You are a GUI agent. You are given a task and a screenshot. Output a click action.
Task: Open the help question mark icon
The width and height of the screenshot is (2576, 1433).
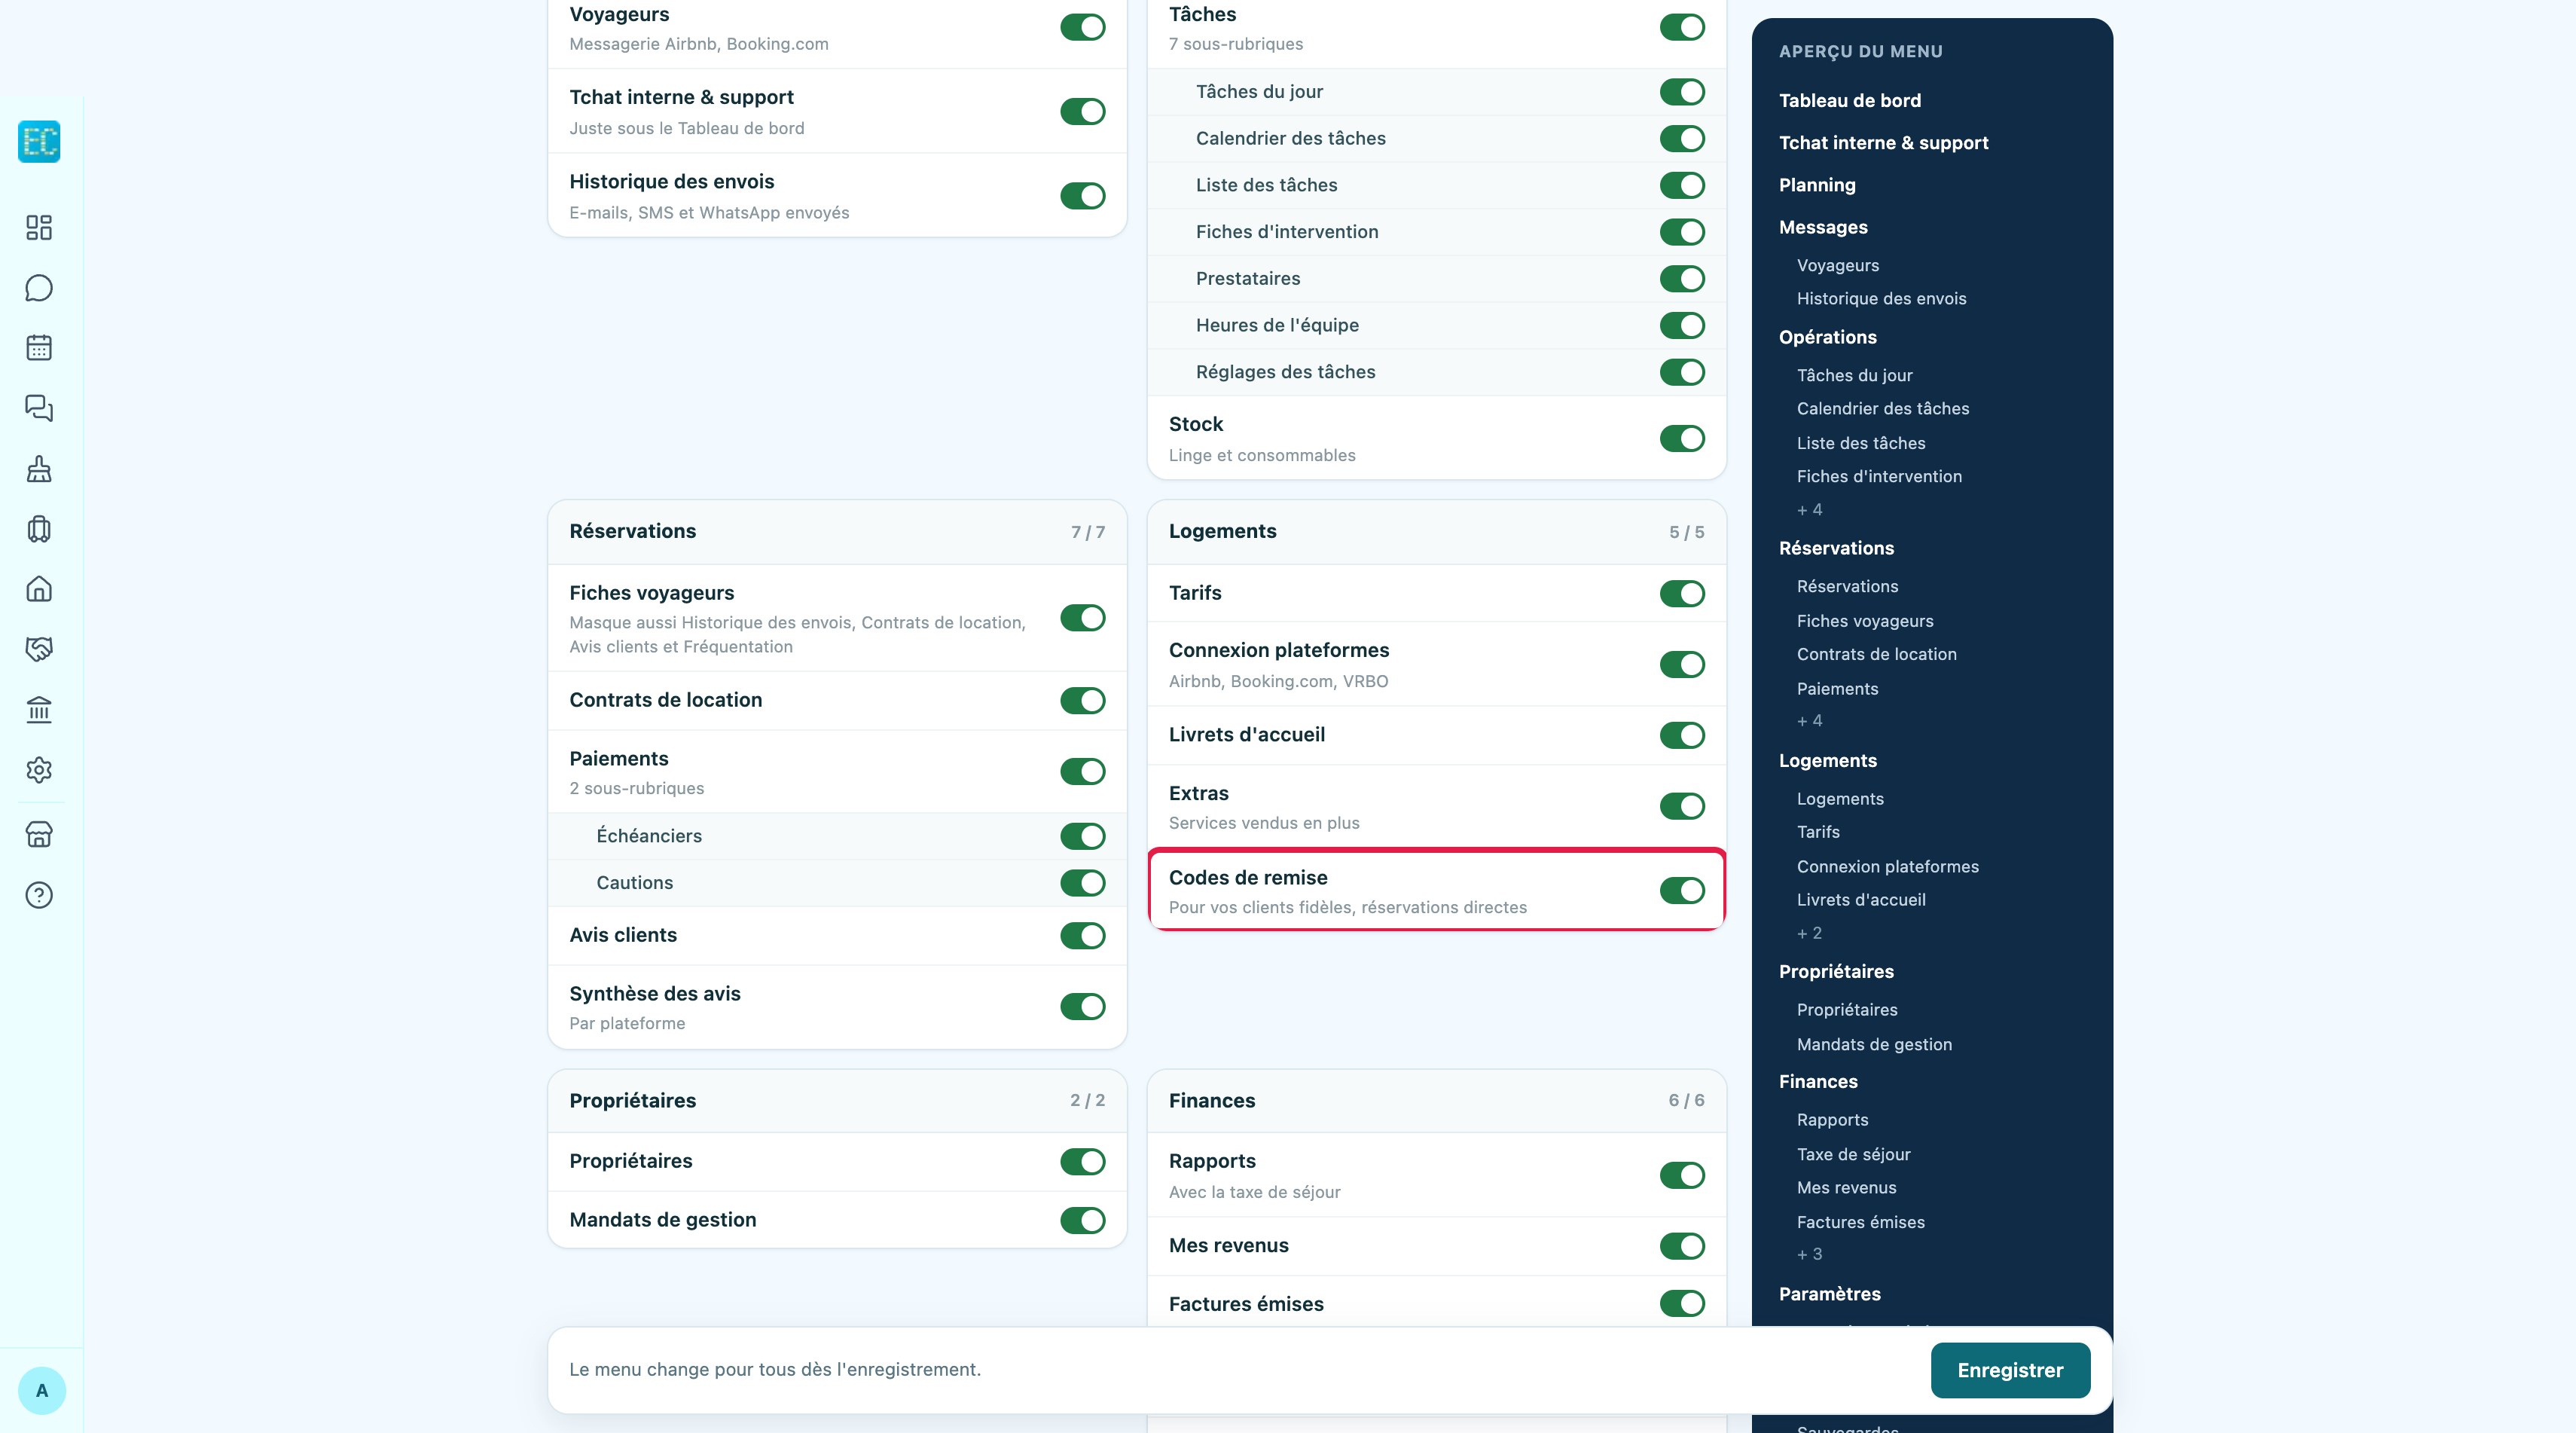[39, 895]
